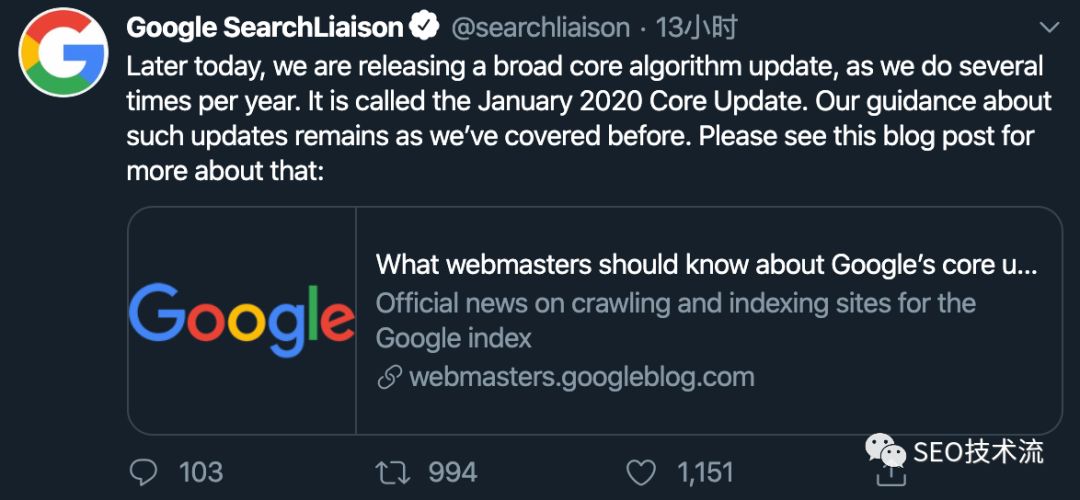
Task: Open the tweet via 13小时 timestamp
Action: [697, 27]
